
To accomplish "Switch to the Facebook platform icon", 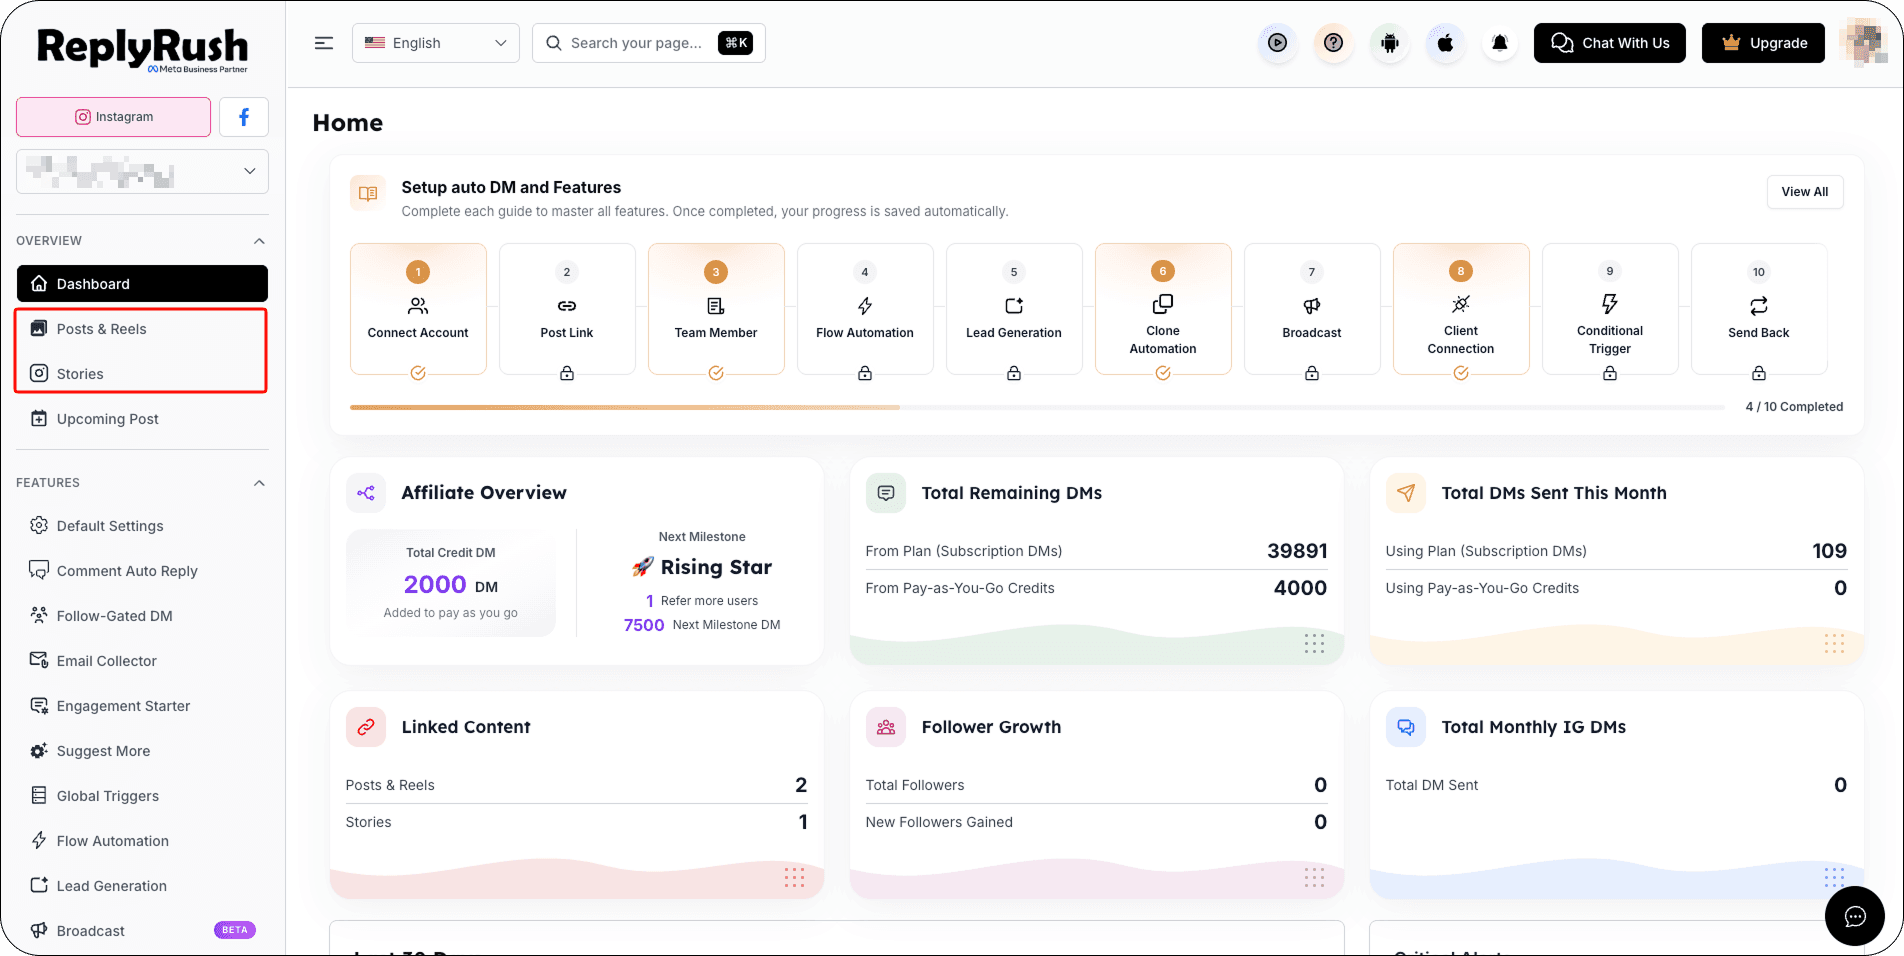I will pos(244,117).
